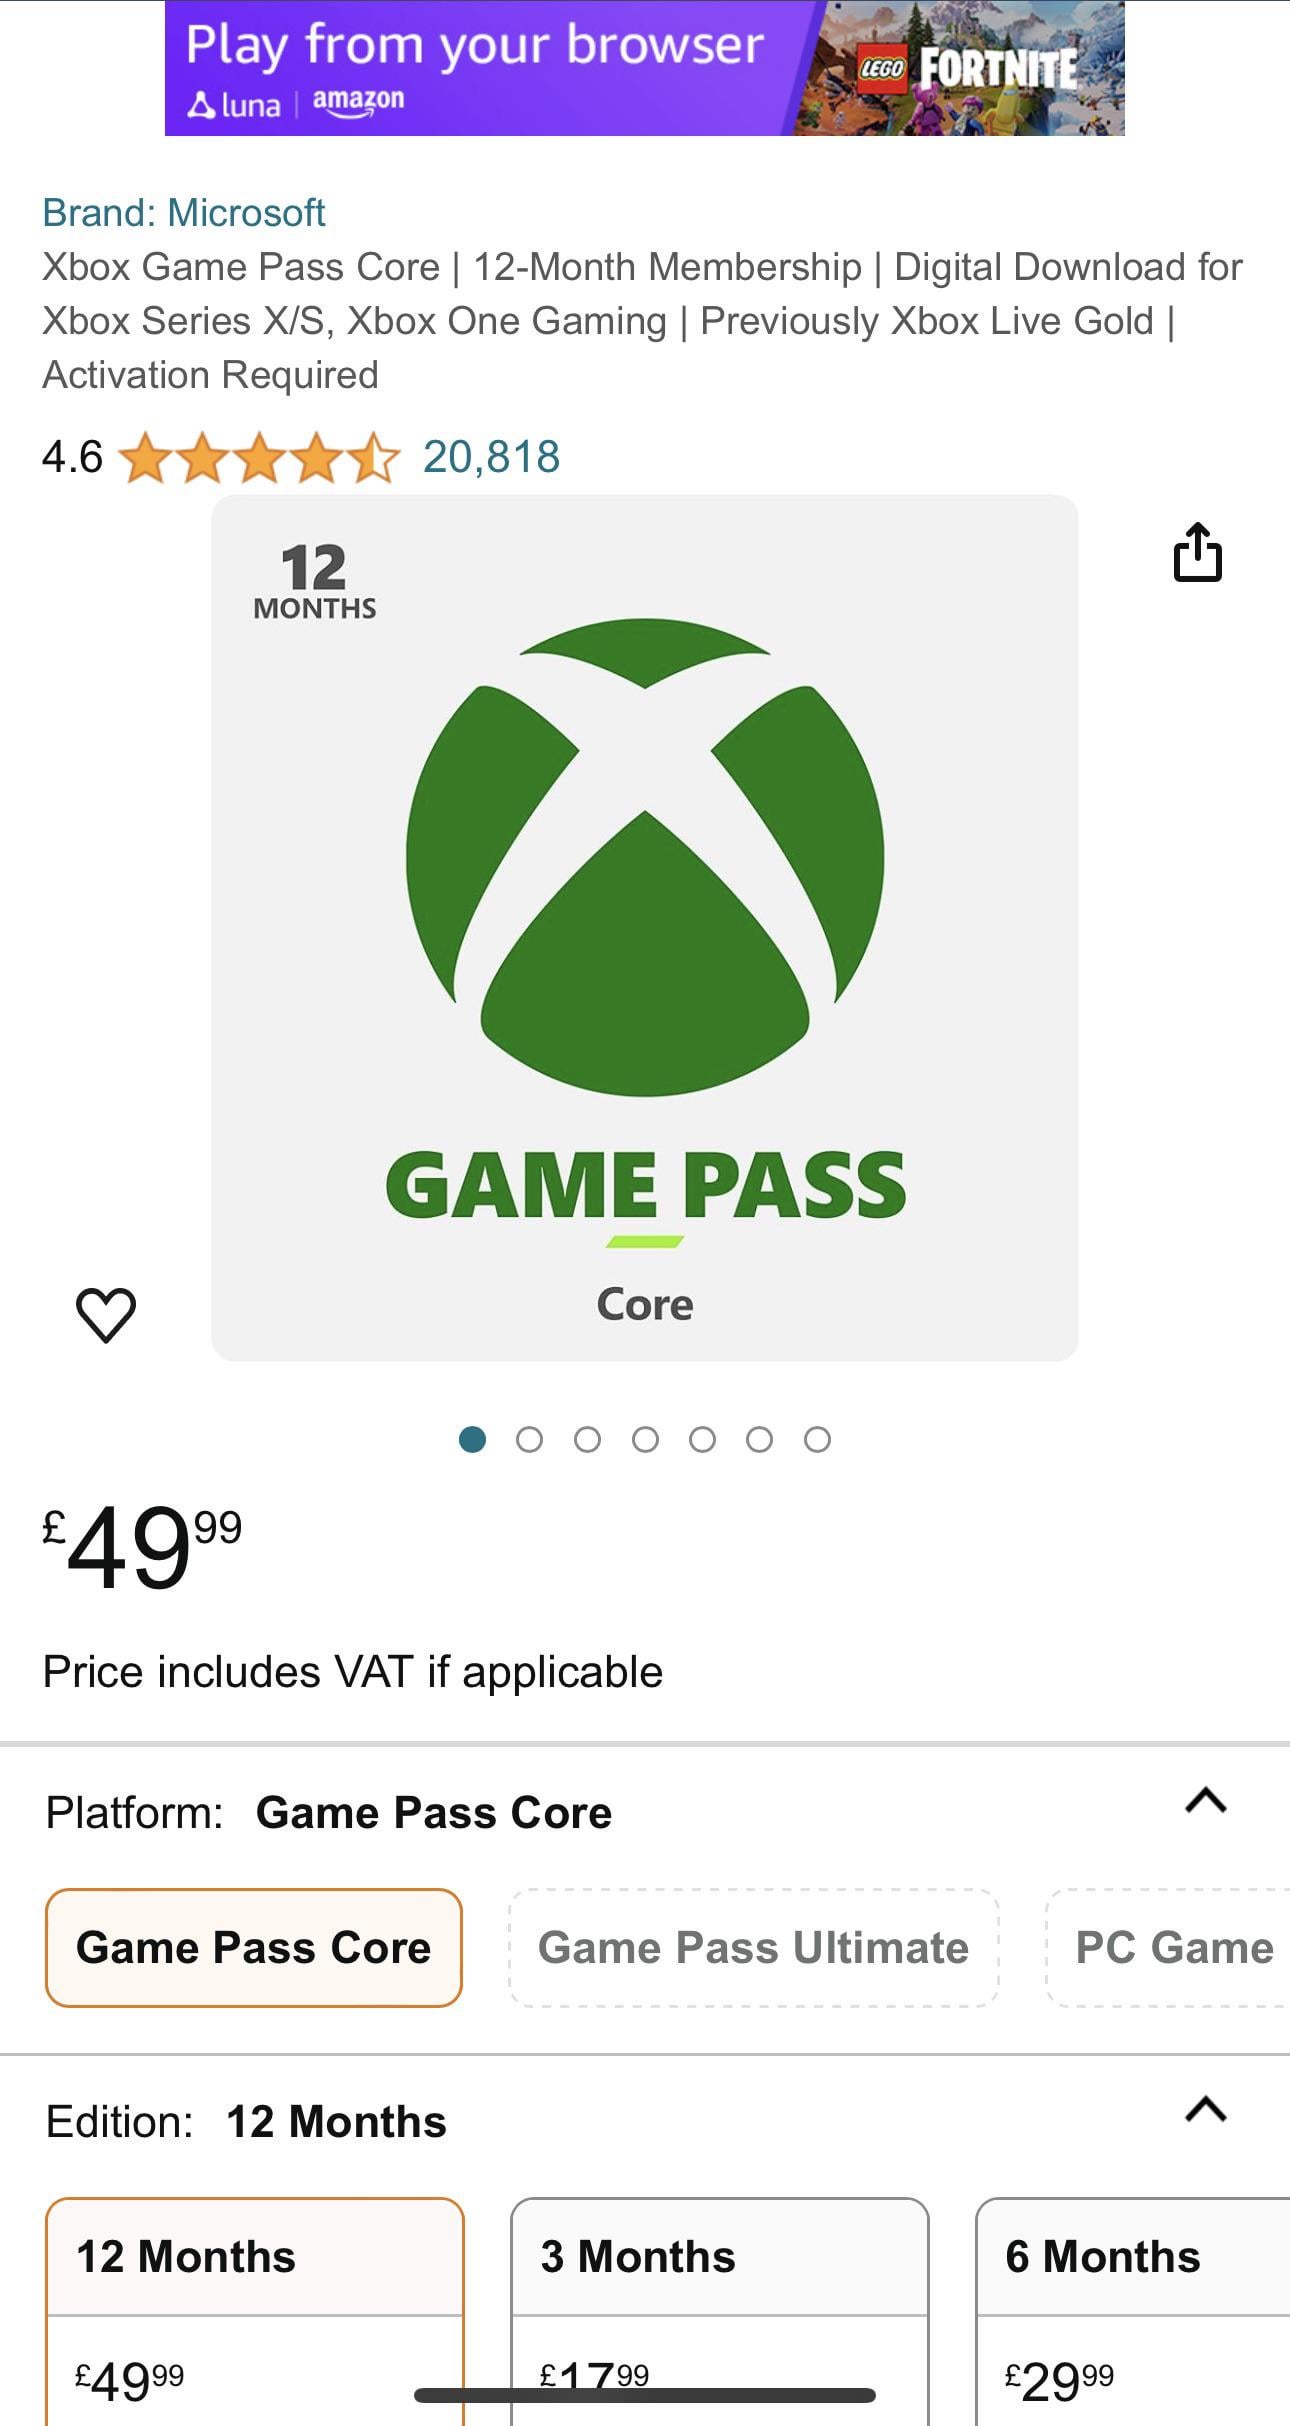
Task: View the 20,818 customer reviews
Action: coord(491,457)
